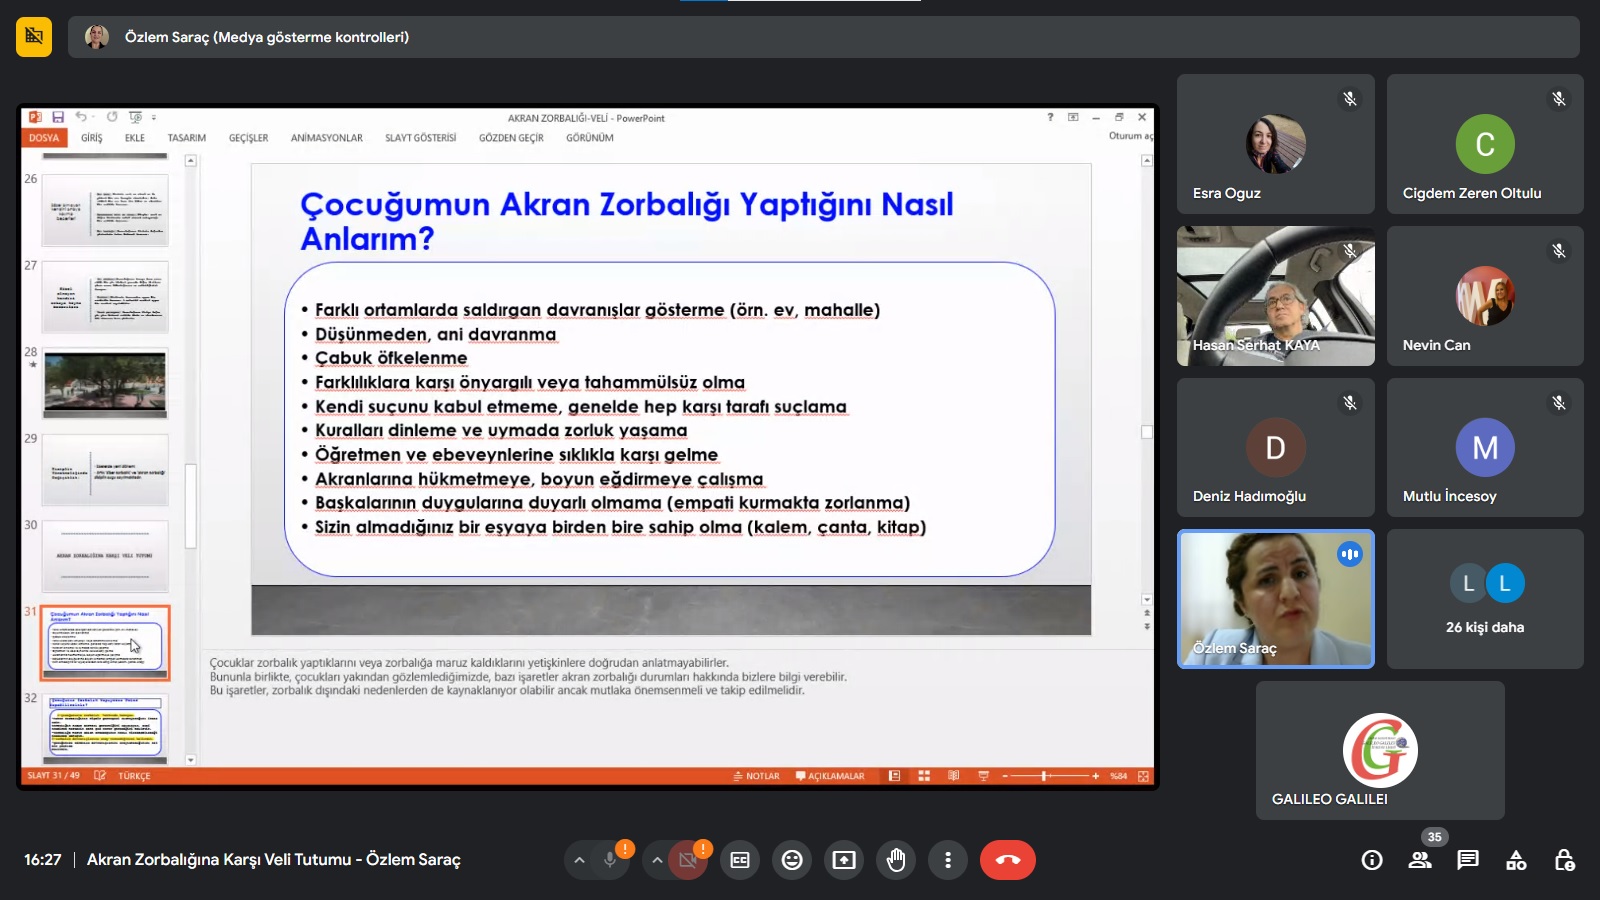Raise hand in the meeting

[896, 860]
